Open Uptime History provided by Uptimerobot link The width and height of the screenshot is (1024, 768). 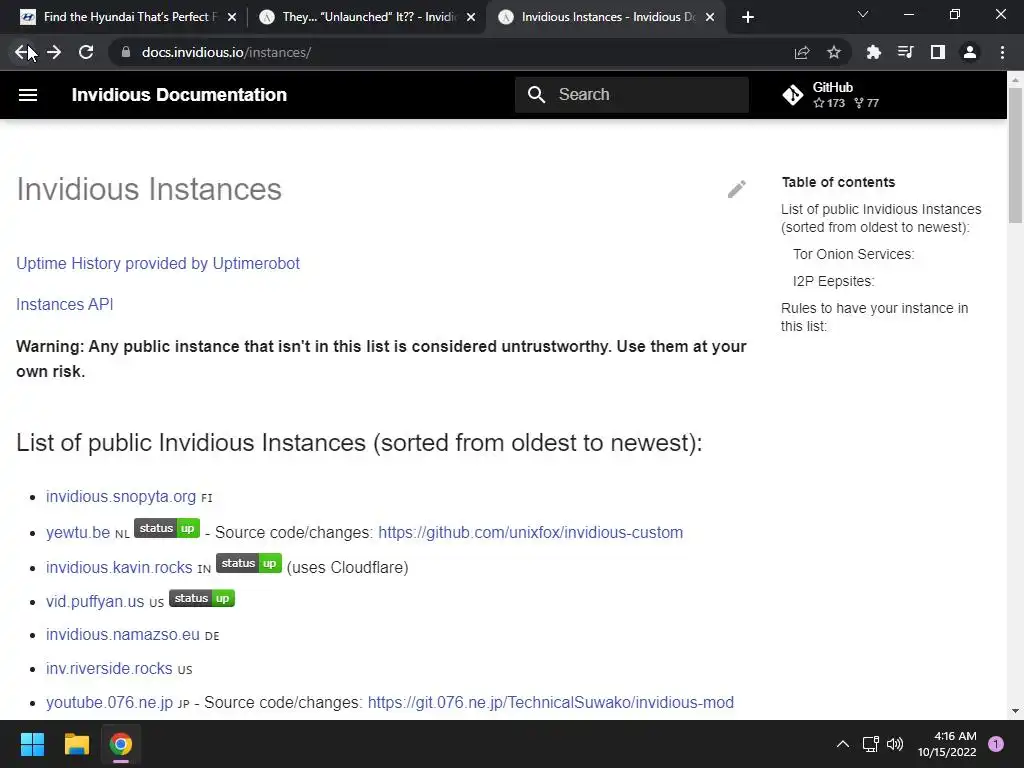pos(158,263)
